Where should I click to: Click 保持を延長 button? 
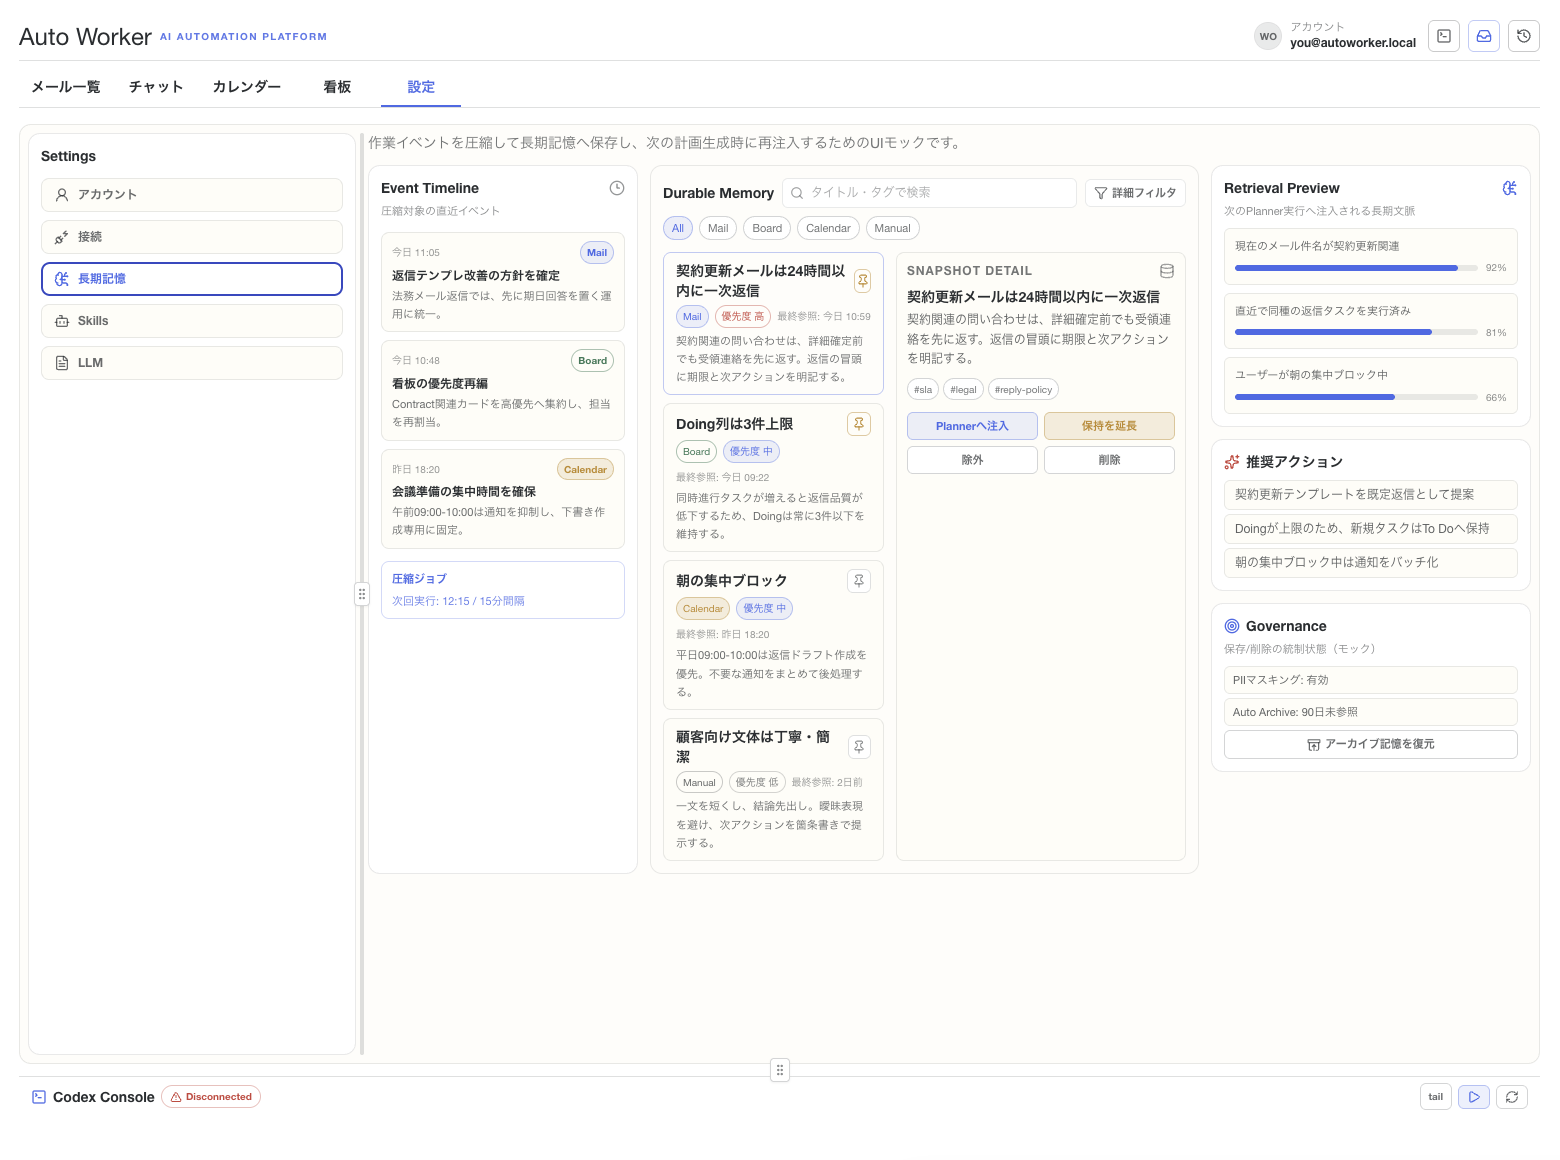(1109, 426)
